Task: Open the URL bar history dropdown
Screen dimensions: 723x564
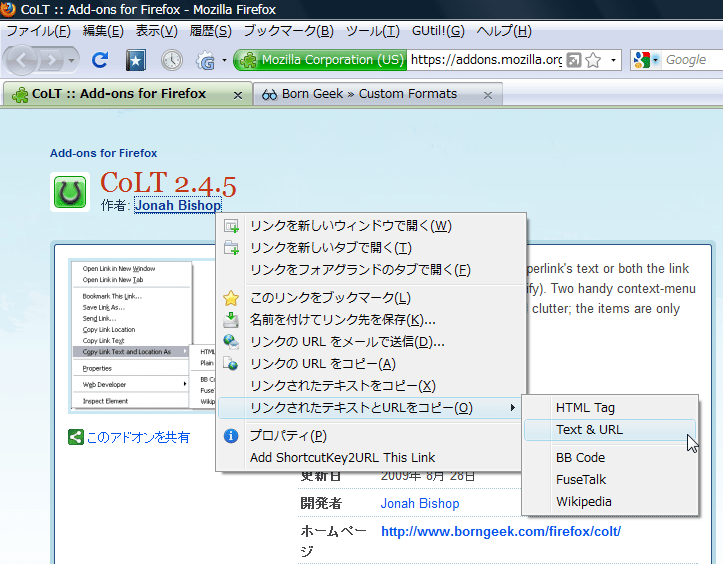Action: click(613, 60)
